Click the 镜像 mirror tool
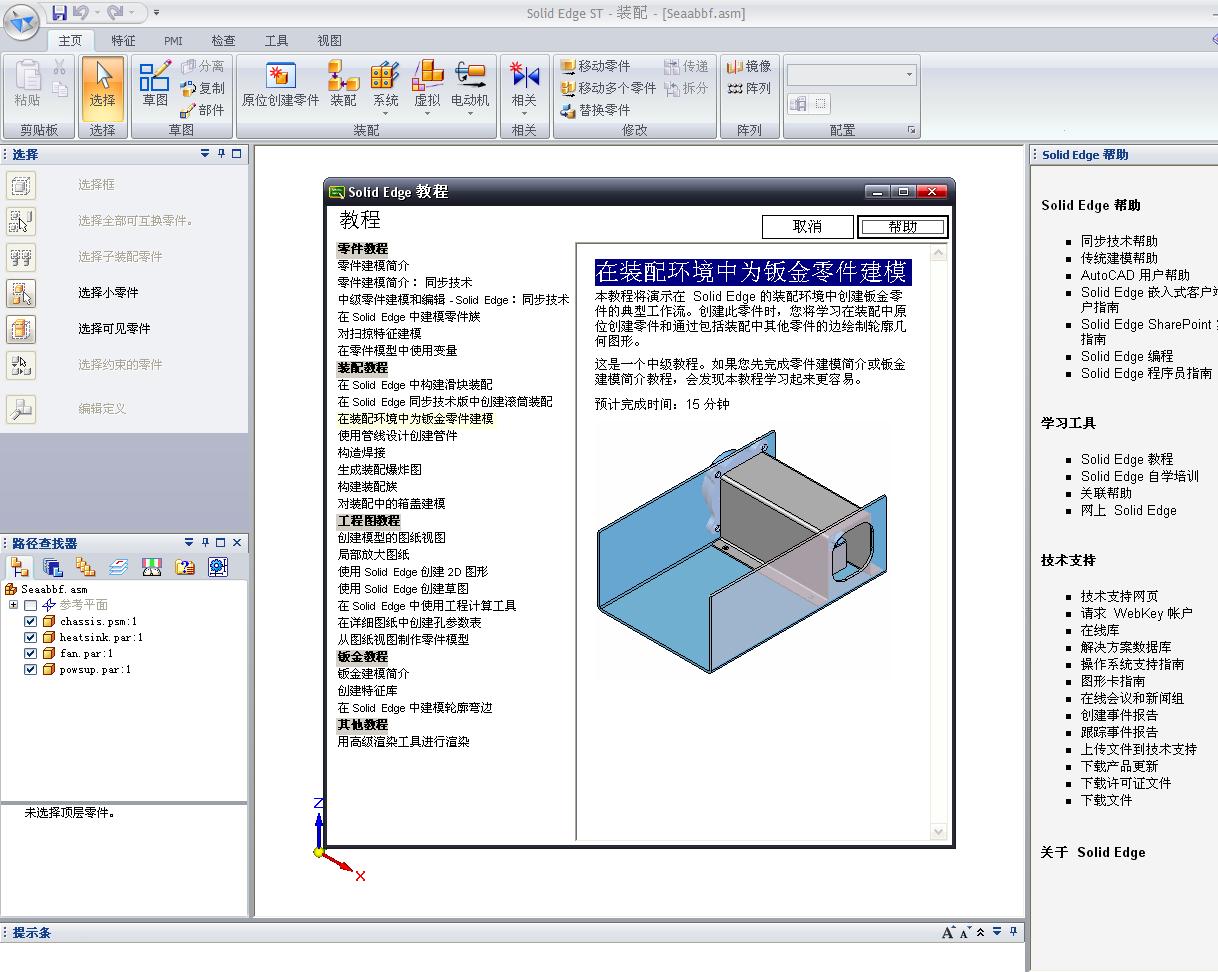This screenshot has height=972, width=1218. pos(749,66)
